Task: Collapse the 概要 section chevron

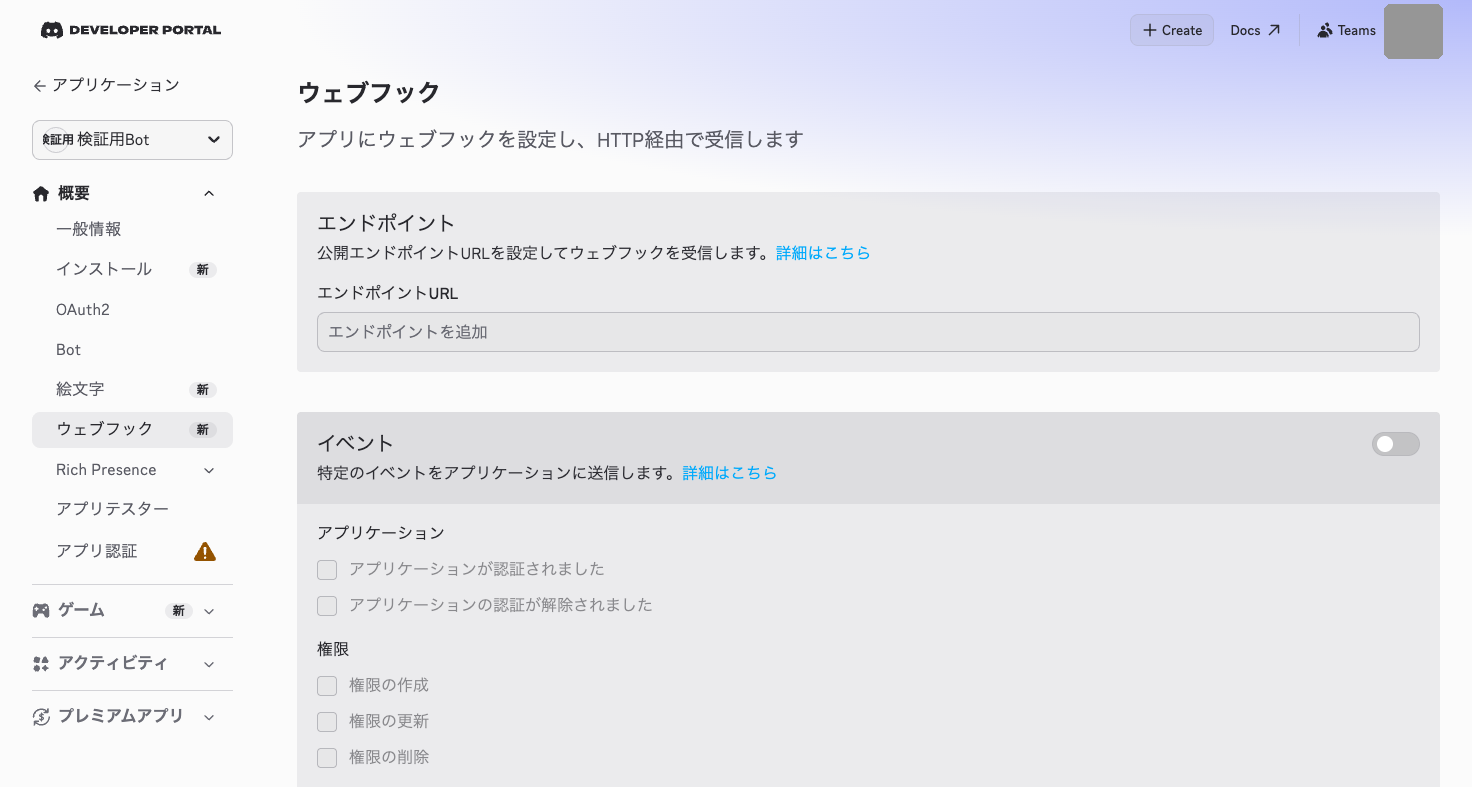Action: click(x=209, y=193)
